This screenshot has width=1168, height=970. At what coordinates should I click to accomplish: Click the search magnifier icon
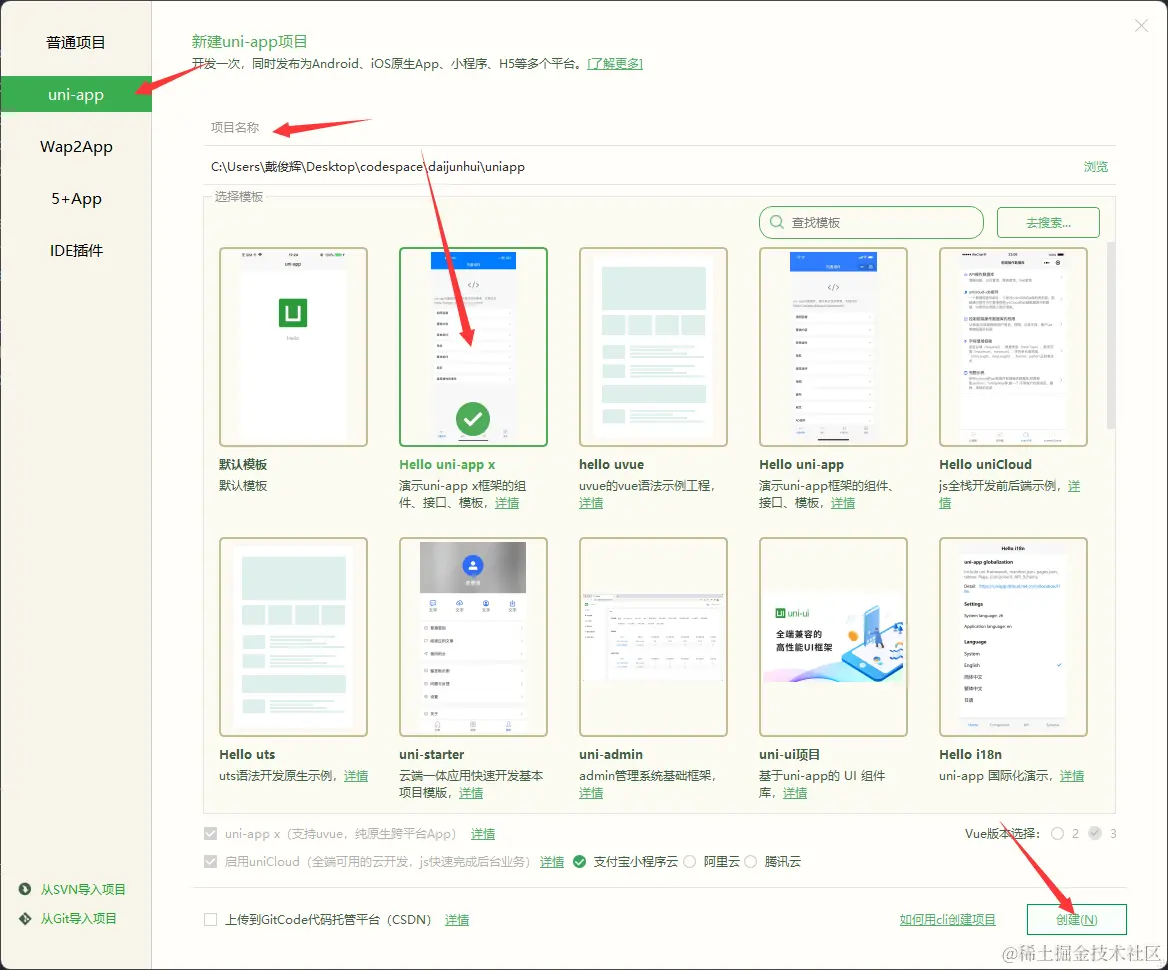pos(776,223)
